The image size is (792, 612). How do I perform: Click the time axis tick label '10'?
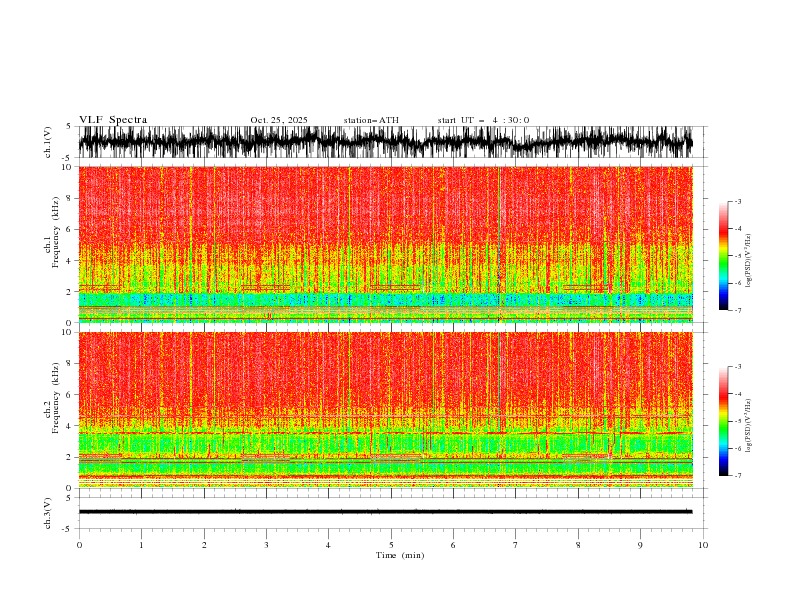[703, 545]
